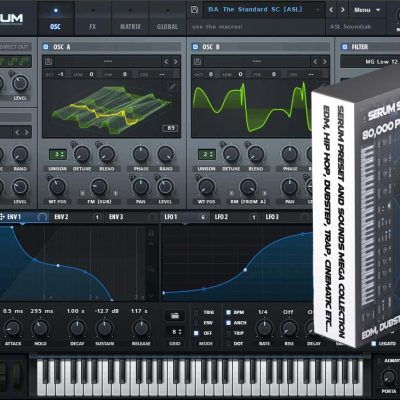This screenshot has width=400, height=400.
Task: Toggle the LFO BPM sync checkbox
Action: tap(228, 313)
